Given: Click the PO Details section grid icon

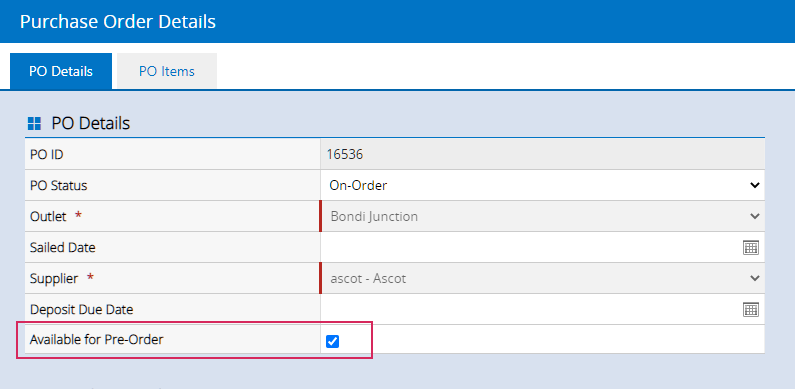Looking at the screenshot, I should click(34, 123).
